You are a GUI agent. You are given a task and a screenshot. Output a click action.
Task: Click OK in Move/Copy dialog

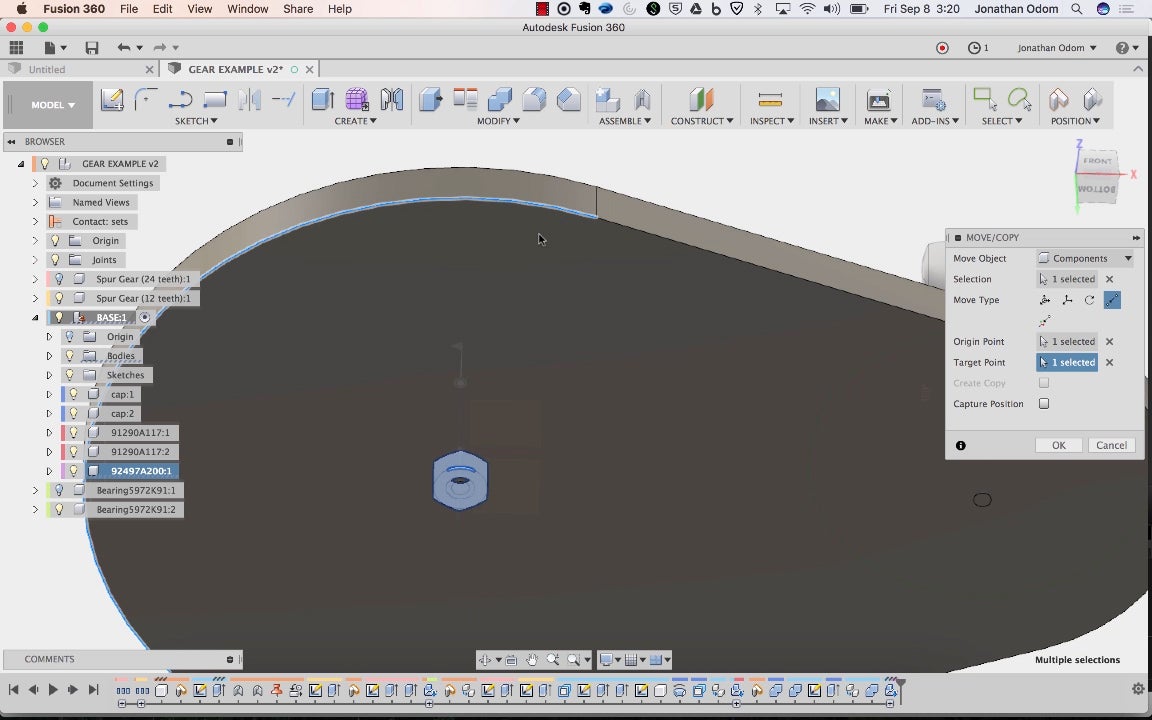pos(1058,445)
